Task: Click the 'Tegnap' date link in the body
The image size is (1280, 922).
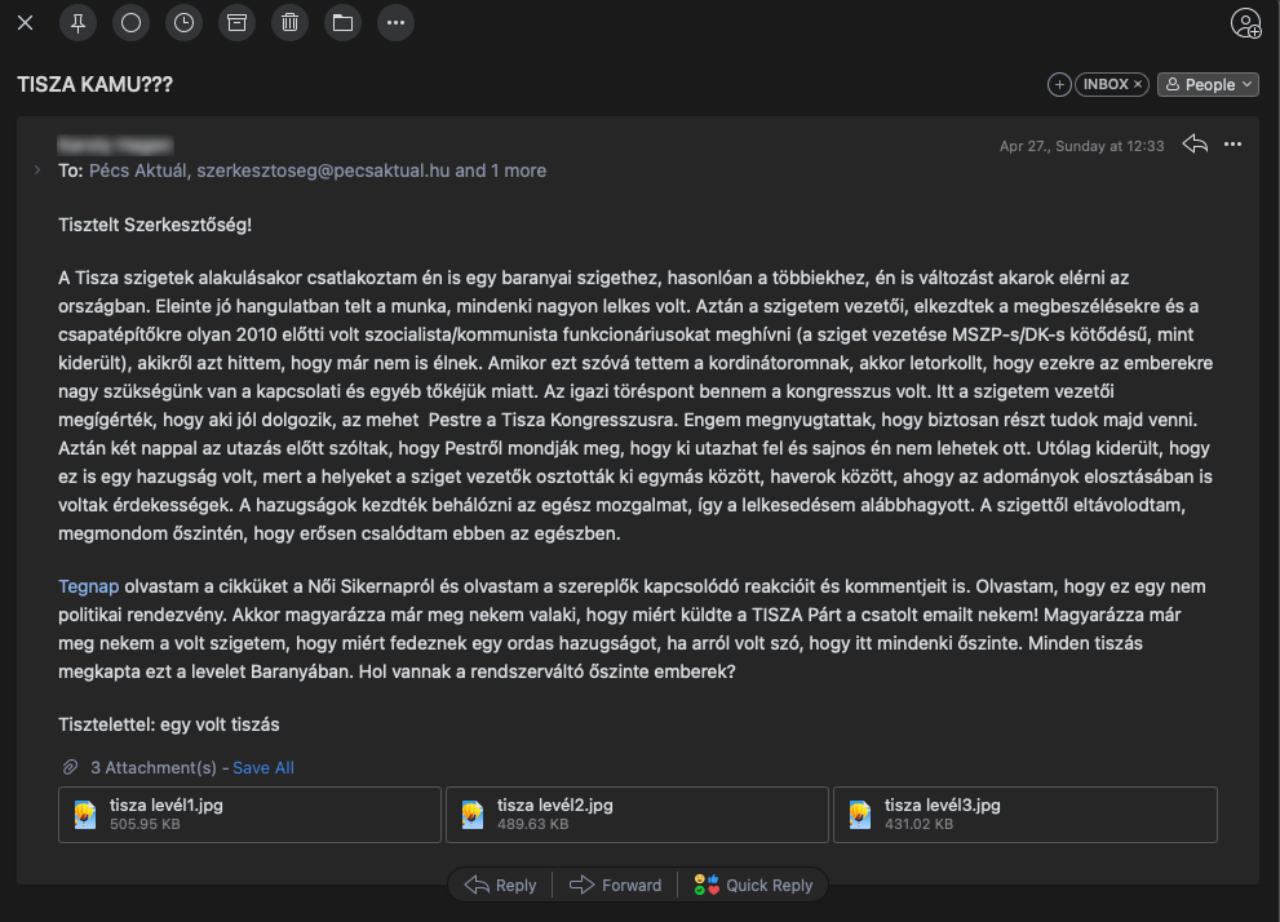Action: point(88,586)
